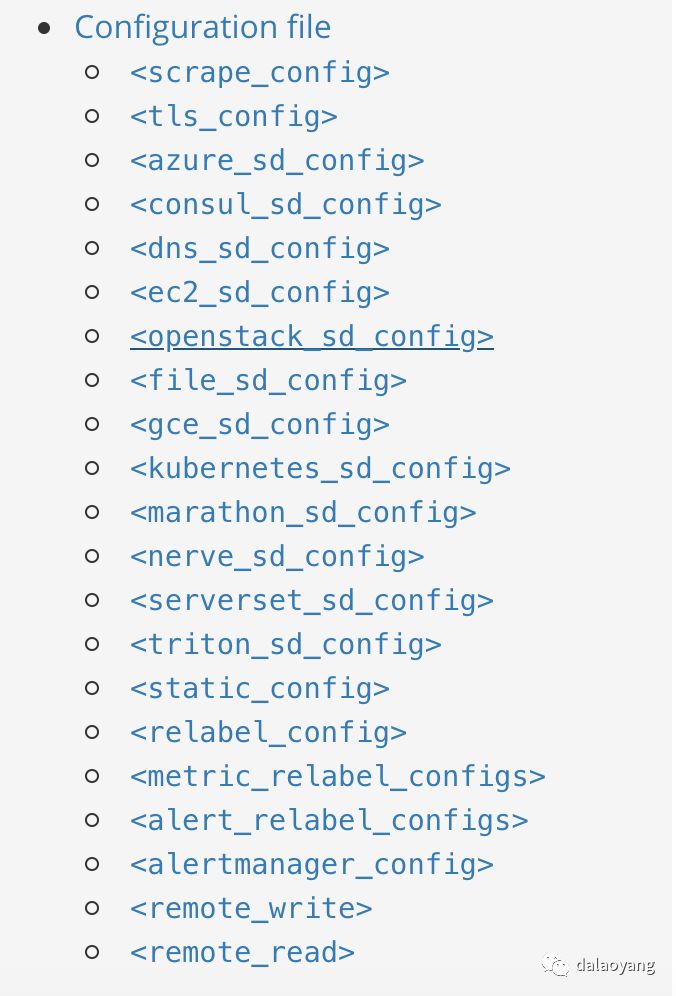This screenshot has width=676, height=996.
Task: Go to the <tls_config> section
Action: tap(234, 117)
